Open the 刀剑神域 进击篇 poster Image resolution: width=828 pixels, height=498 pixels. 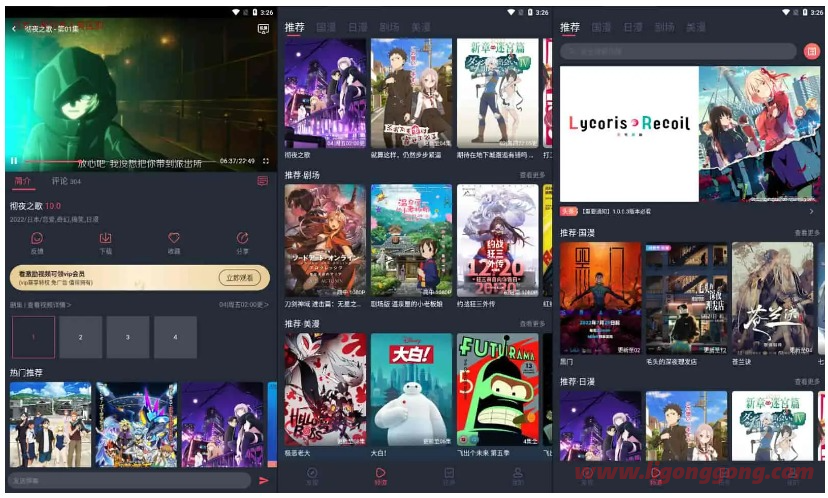click(x=325, y=241)
